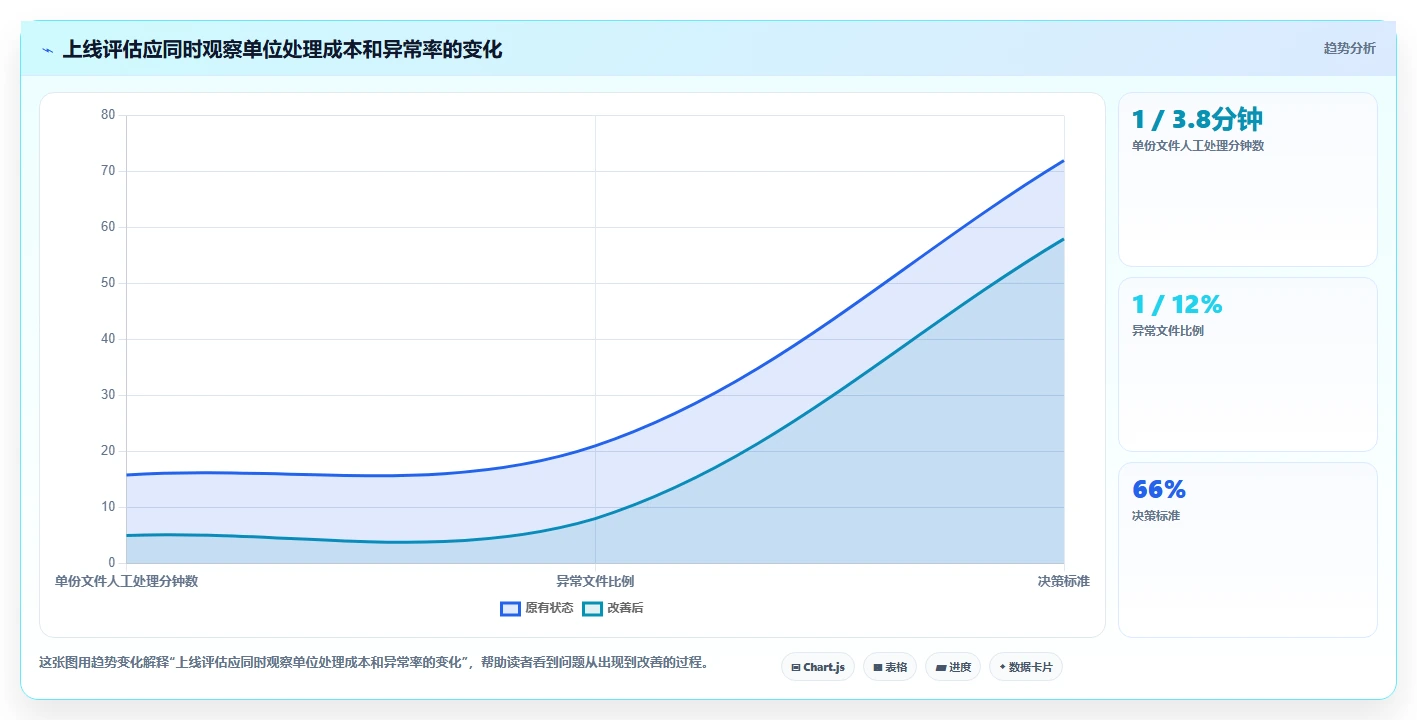Click the Chart.js tag
Viewport: 1417px width, 720px height.
click(818, 667)
